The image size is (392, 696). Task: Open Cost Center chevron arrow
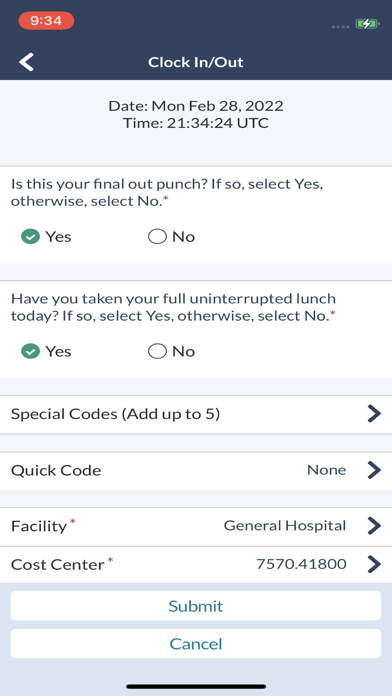[x=374, y=565]
